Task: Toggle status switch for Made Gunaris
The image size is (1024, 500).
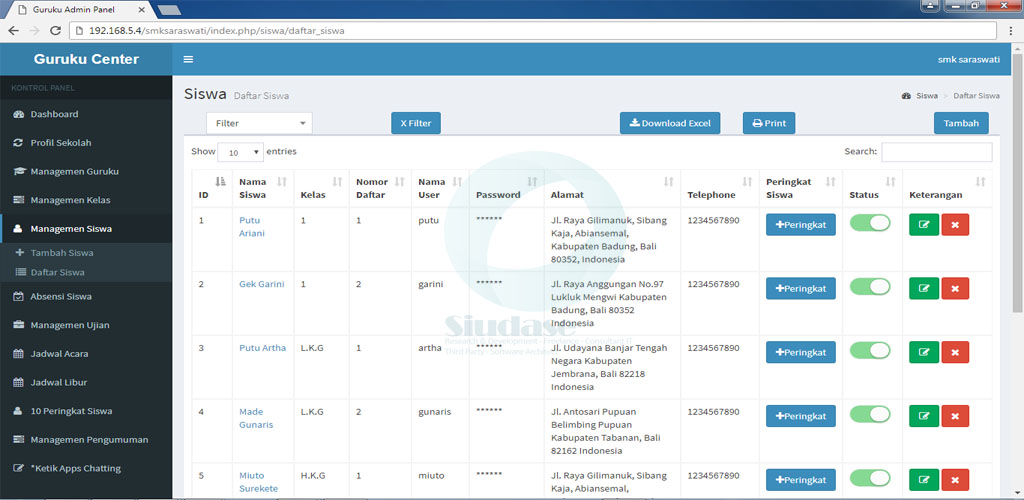Action: (869, 415)
